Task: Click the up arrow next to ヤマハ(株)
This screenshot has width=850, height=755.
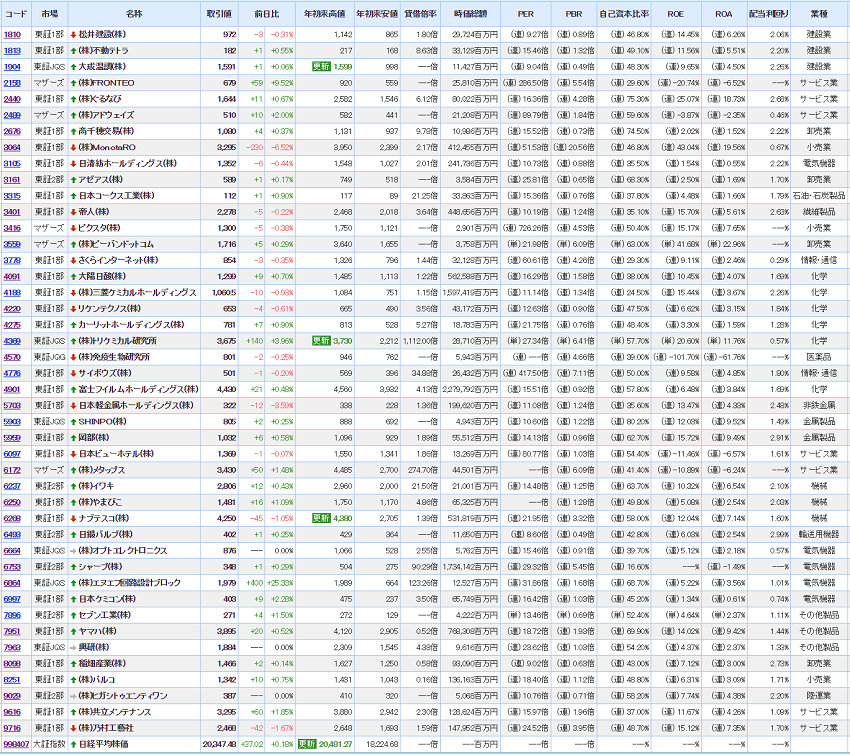Action: [73, 631]
